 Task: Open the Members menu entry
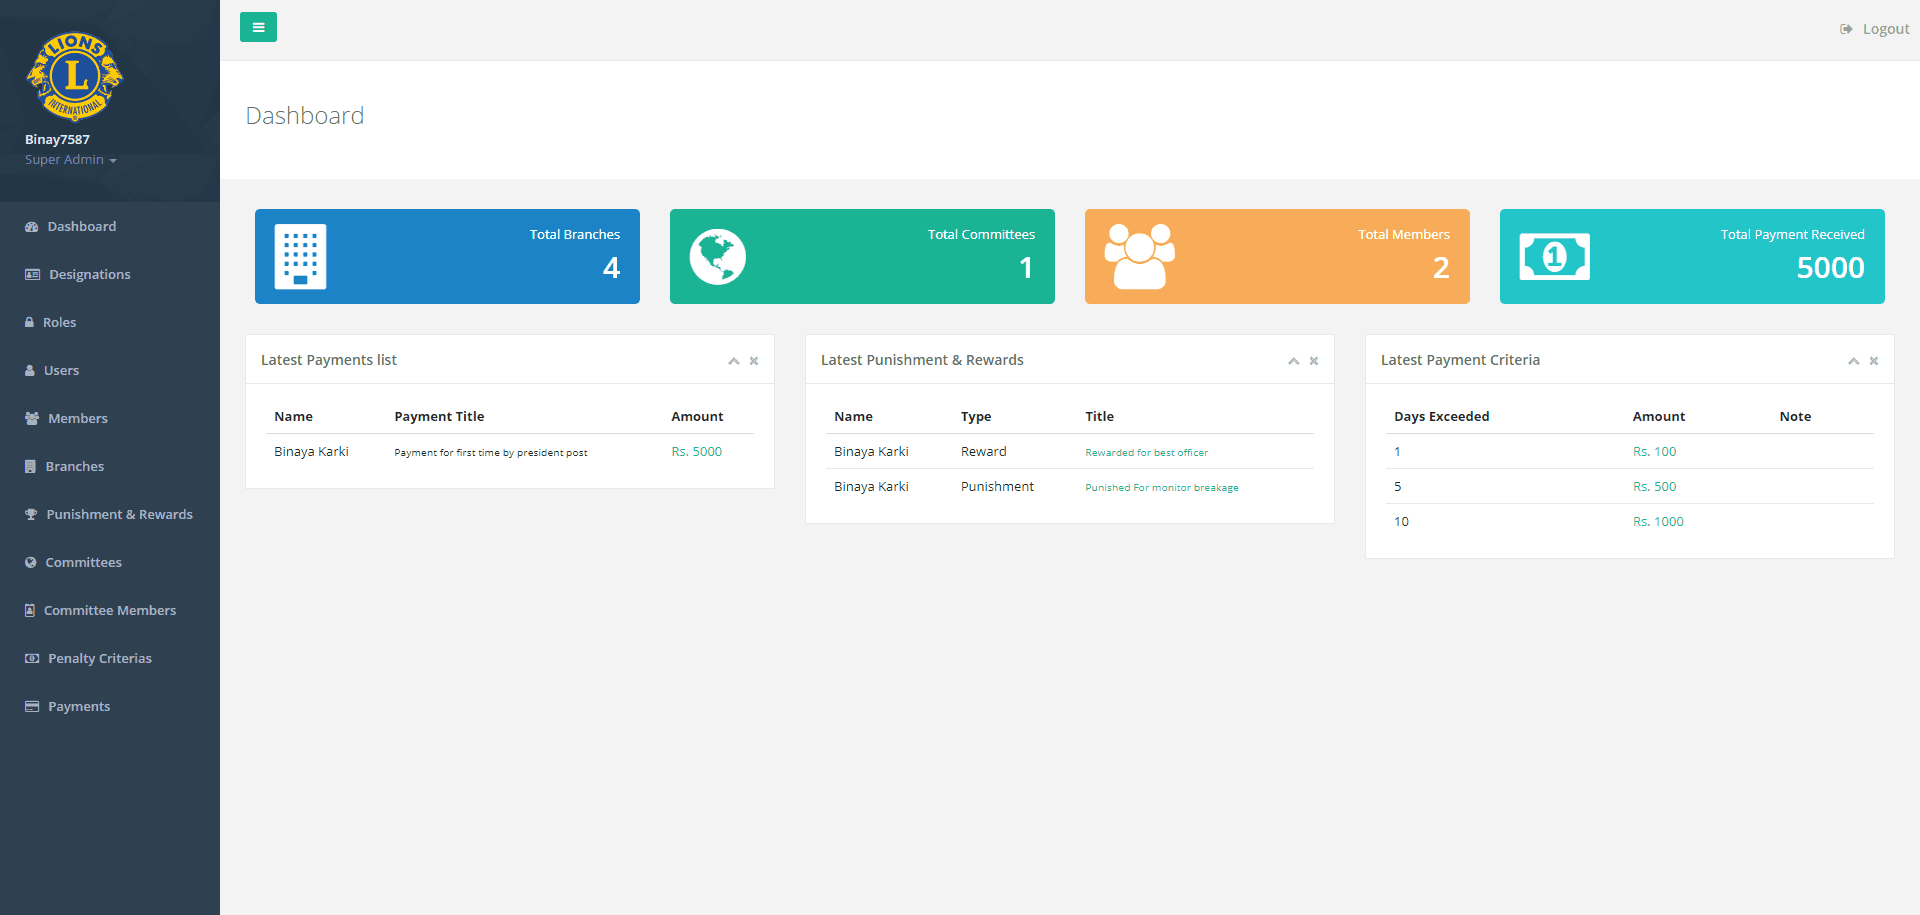[110, 418]
